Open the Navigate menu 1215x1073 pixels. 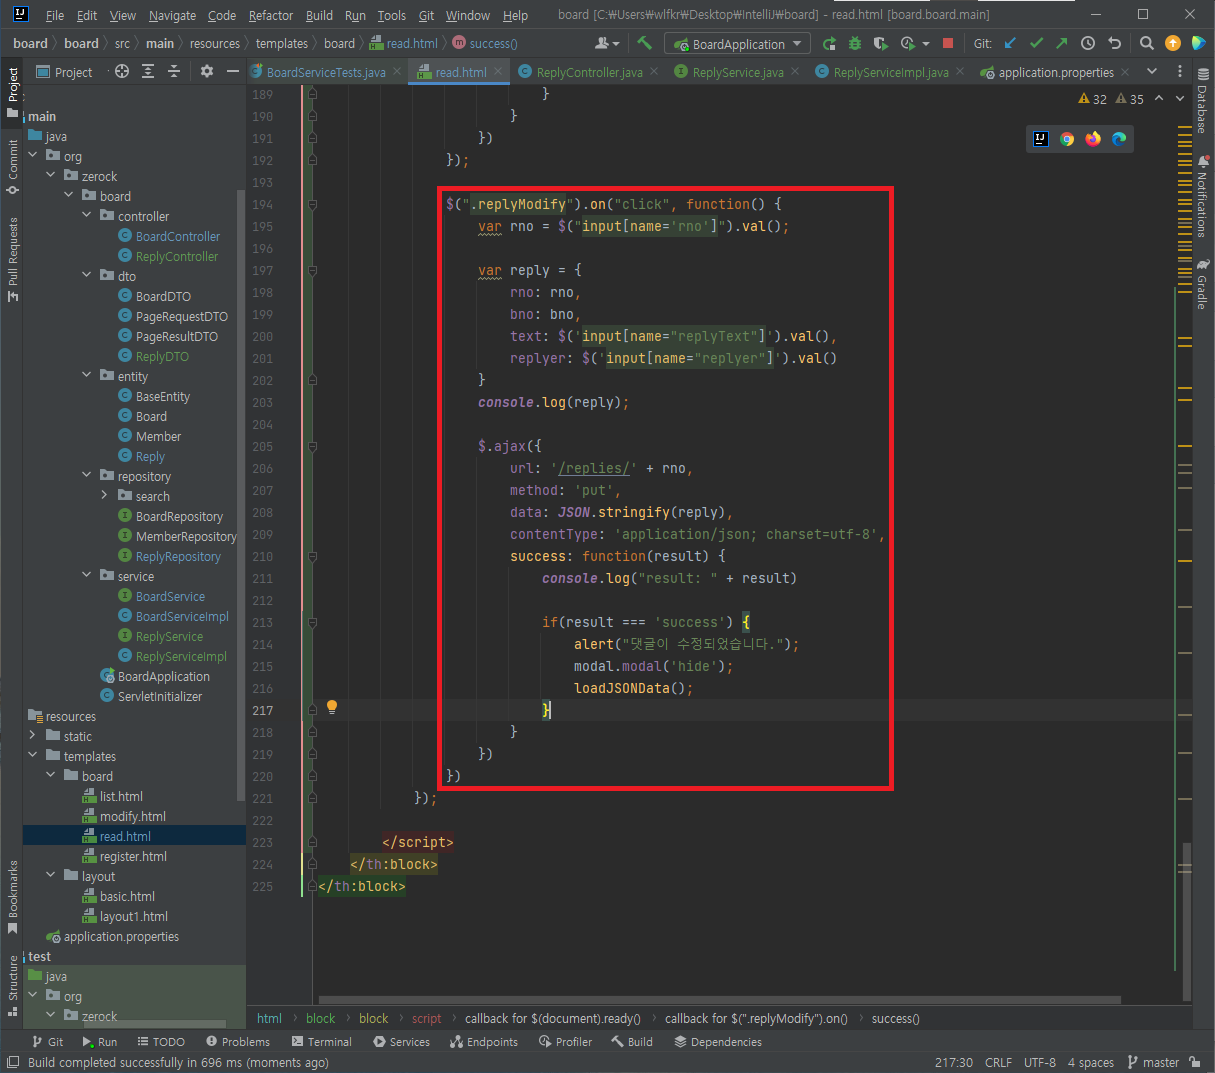click(x=172, y=15)
